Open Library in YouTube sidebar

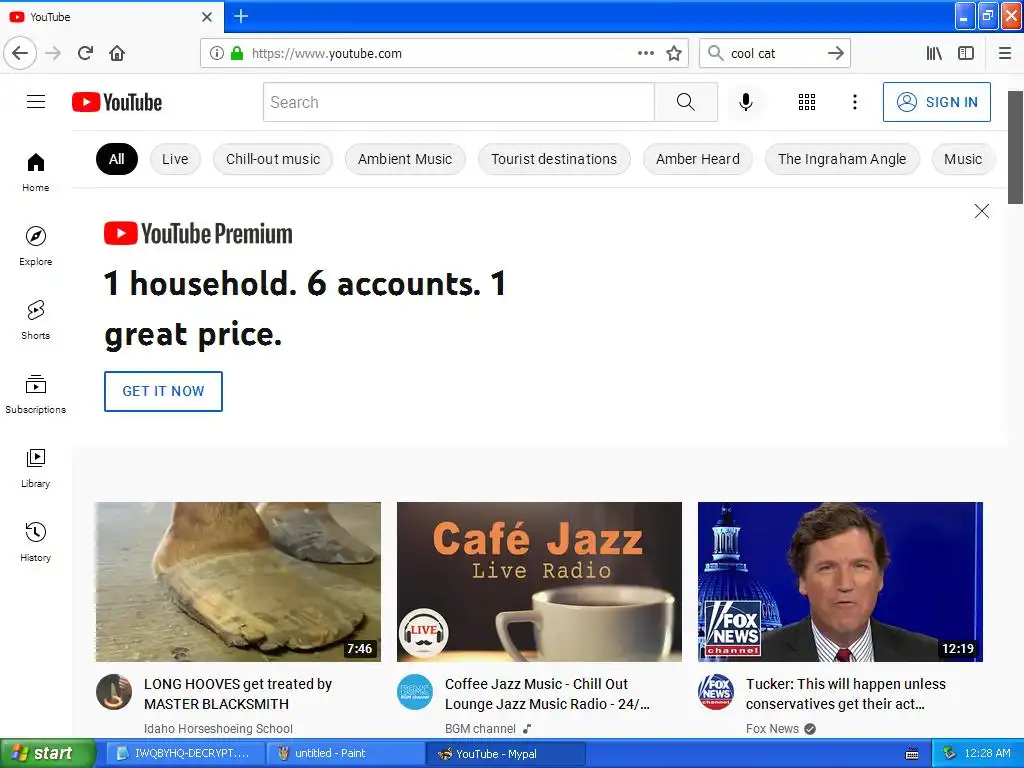click(x=35, y=468)
